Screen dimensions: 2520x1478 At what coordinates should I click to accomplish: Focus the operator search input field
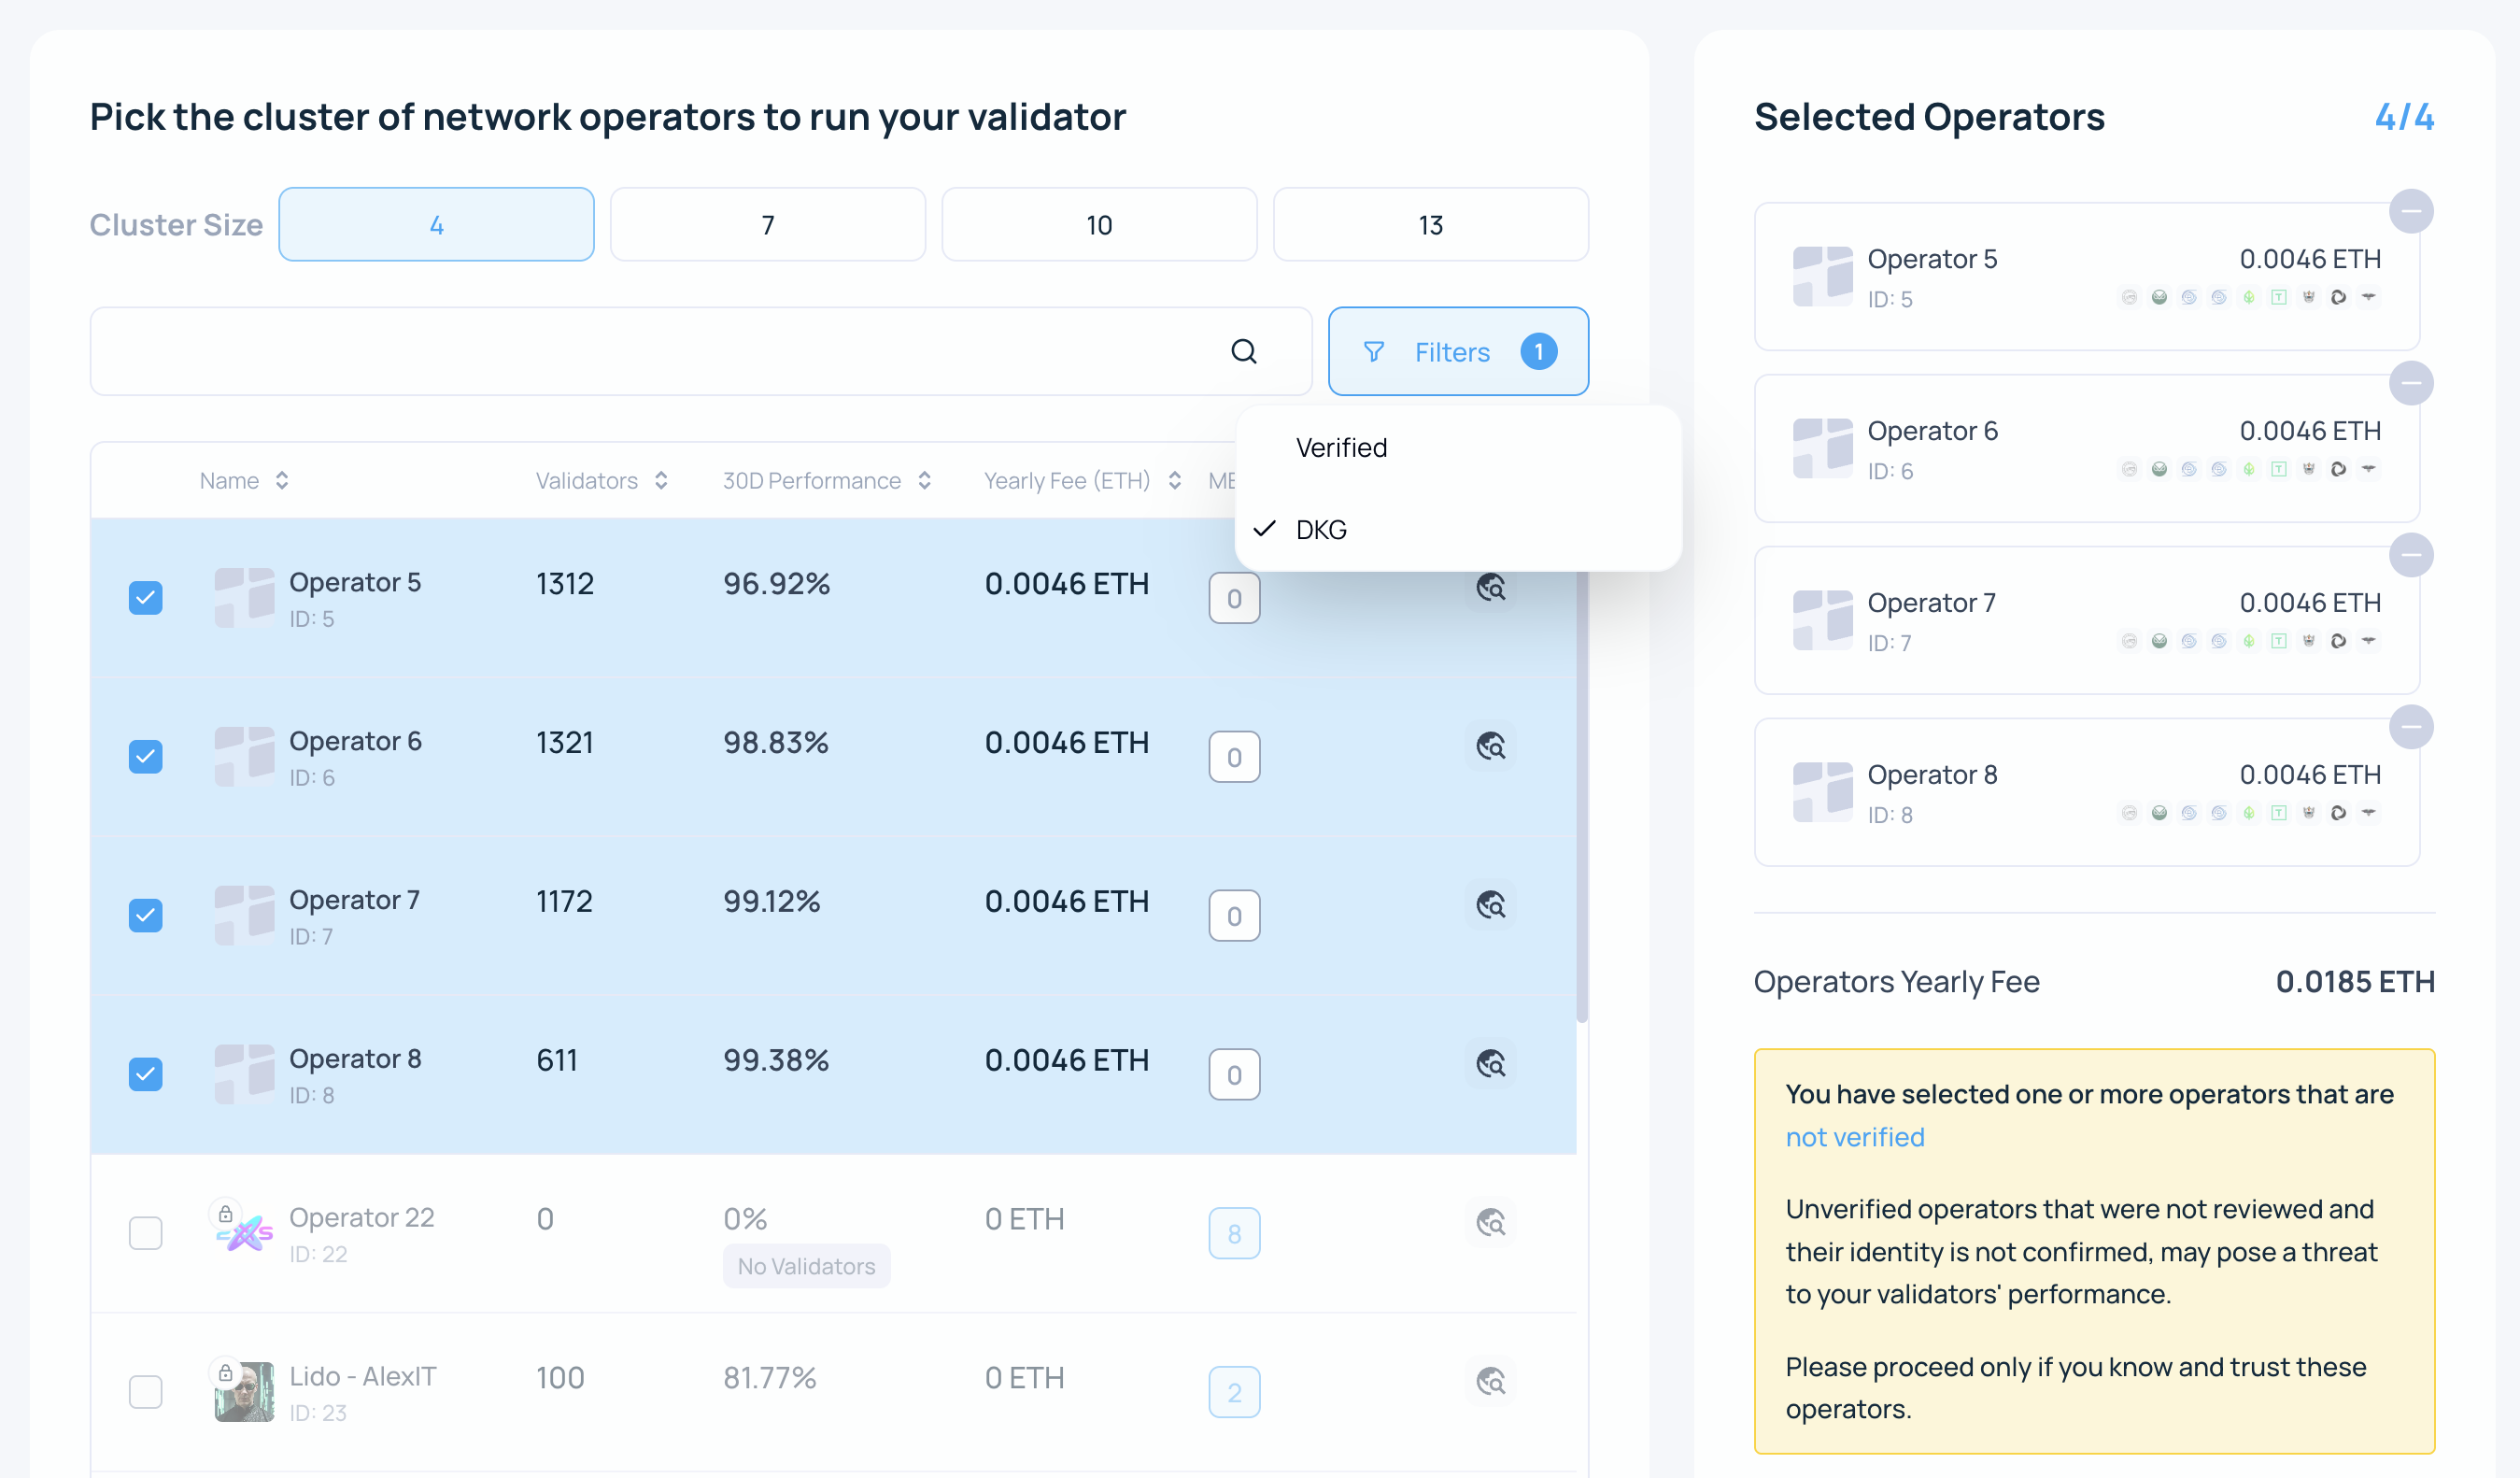650,352
